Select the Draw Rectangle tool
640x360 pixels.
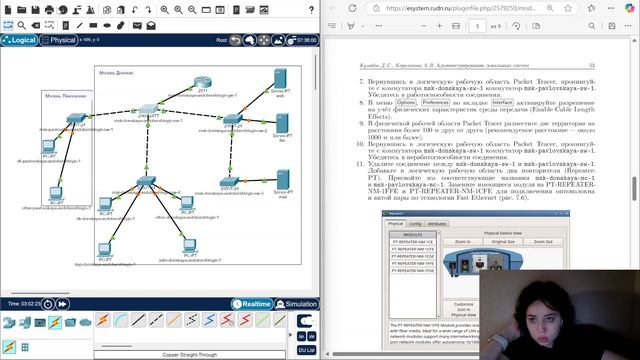tap(93, 25)
